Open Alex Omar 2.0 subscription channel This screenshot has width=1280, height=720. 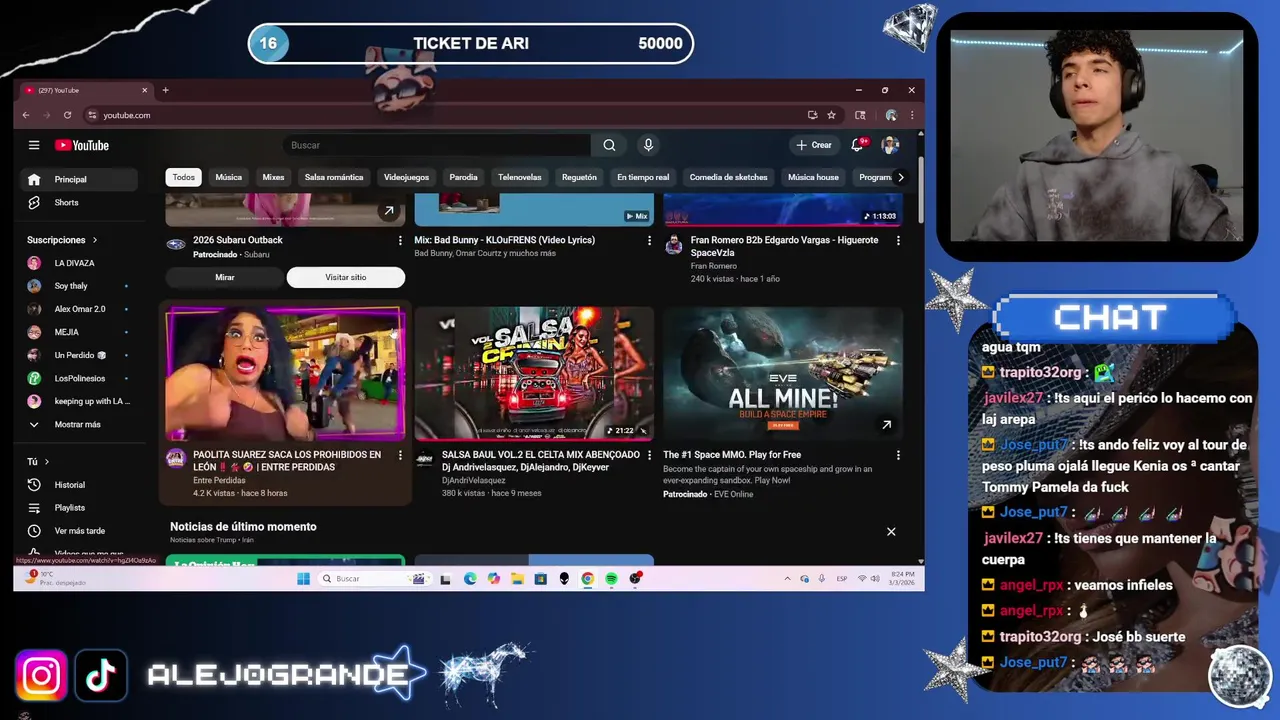[79, 309]
